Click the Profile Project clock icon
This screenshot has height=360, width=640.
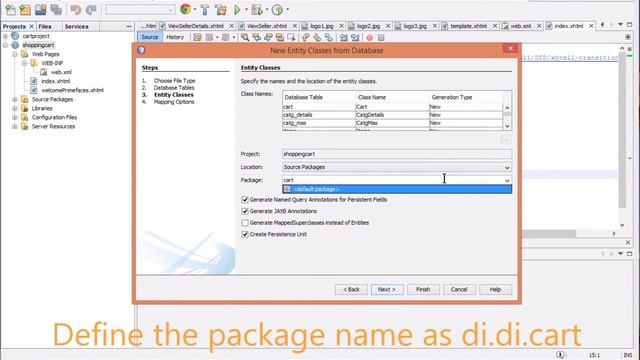click(x=278, y=9)
